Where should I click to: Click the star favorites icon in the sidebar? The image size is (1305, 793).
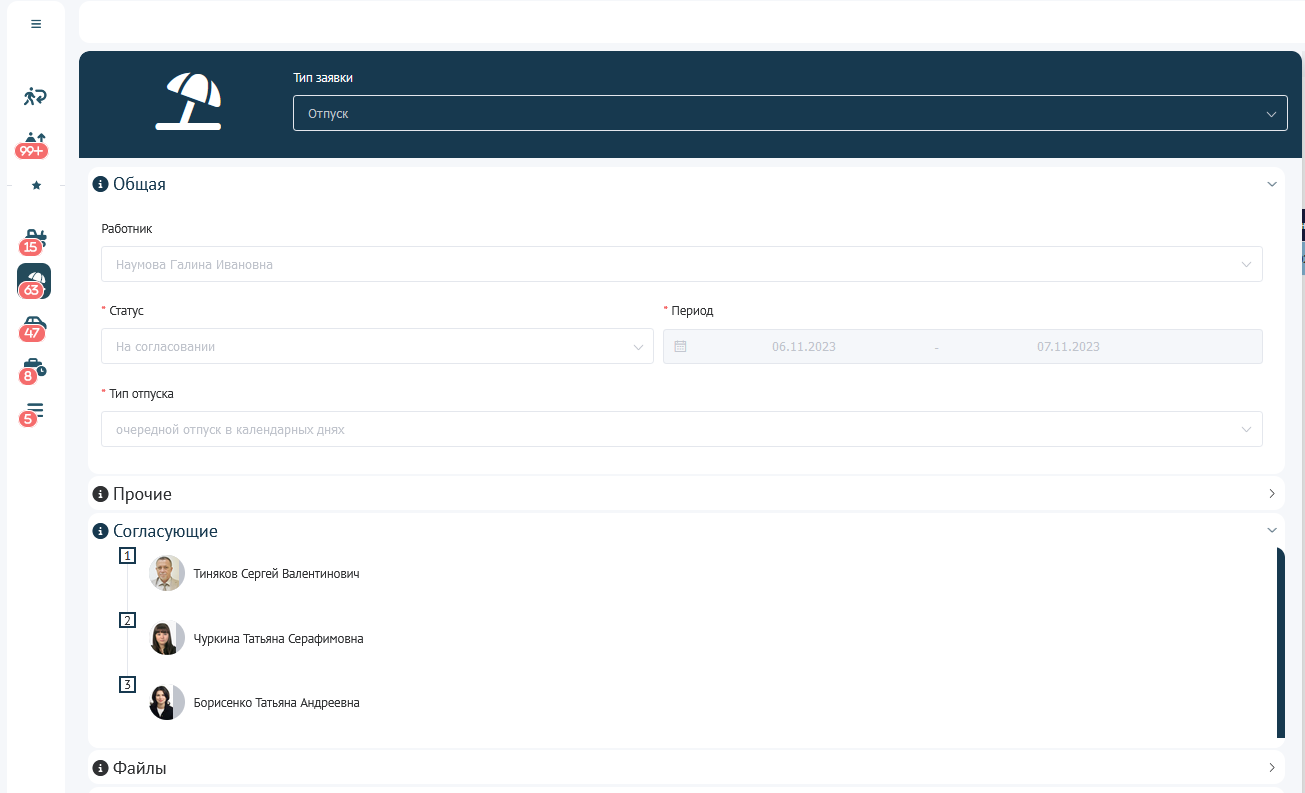(x=36, y=185)
